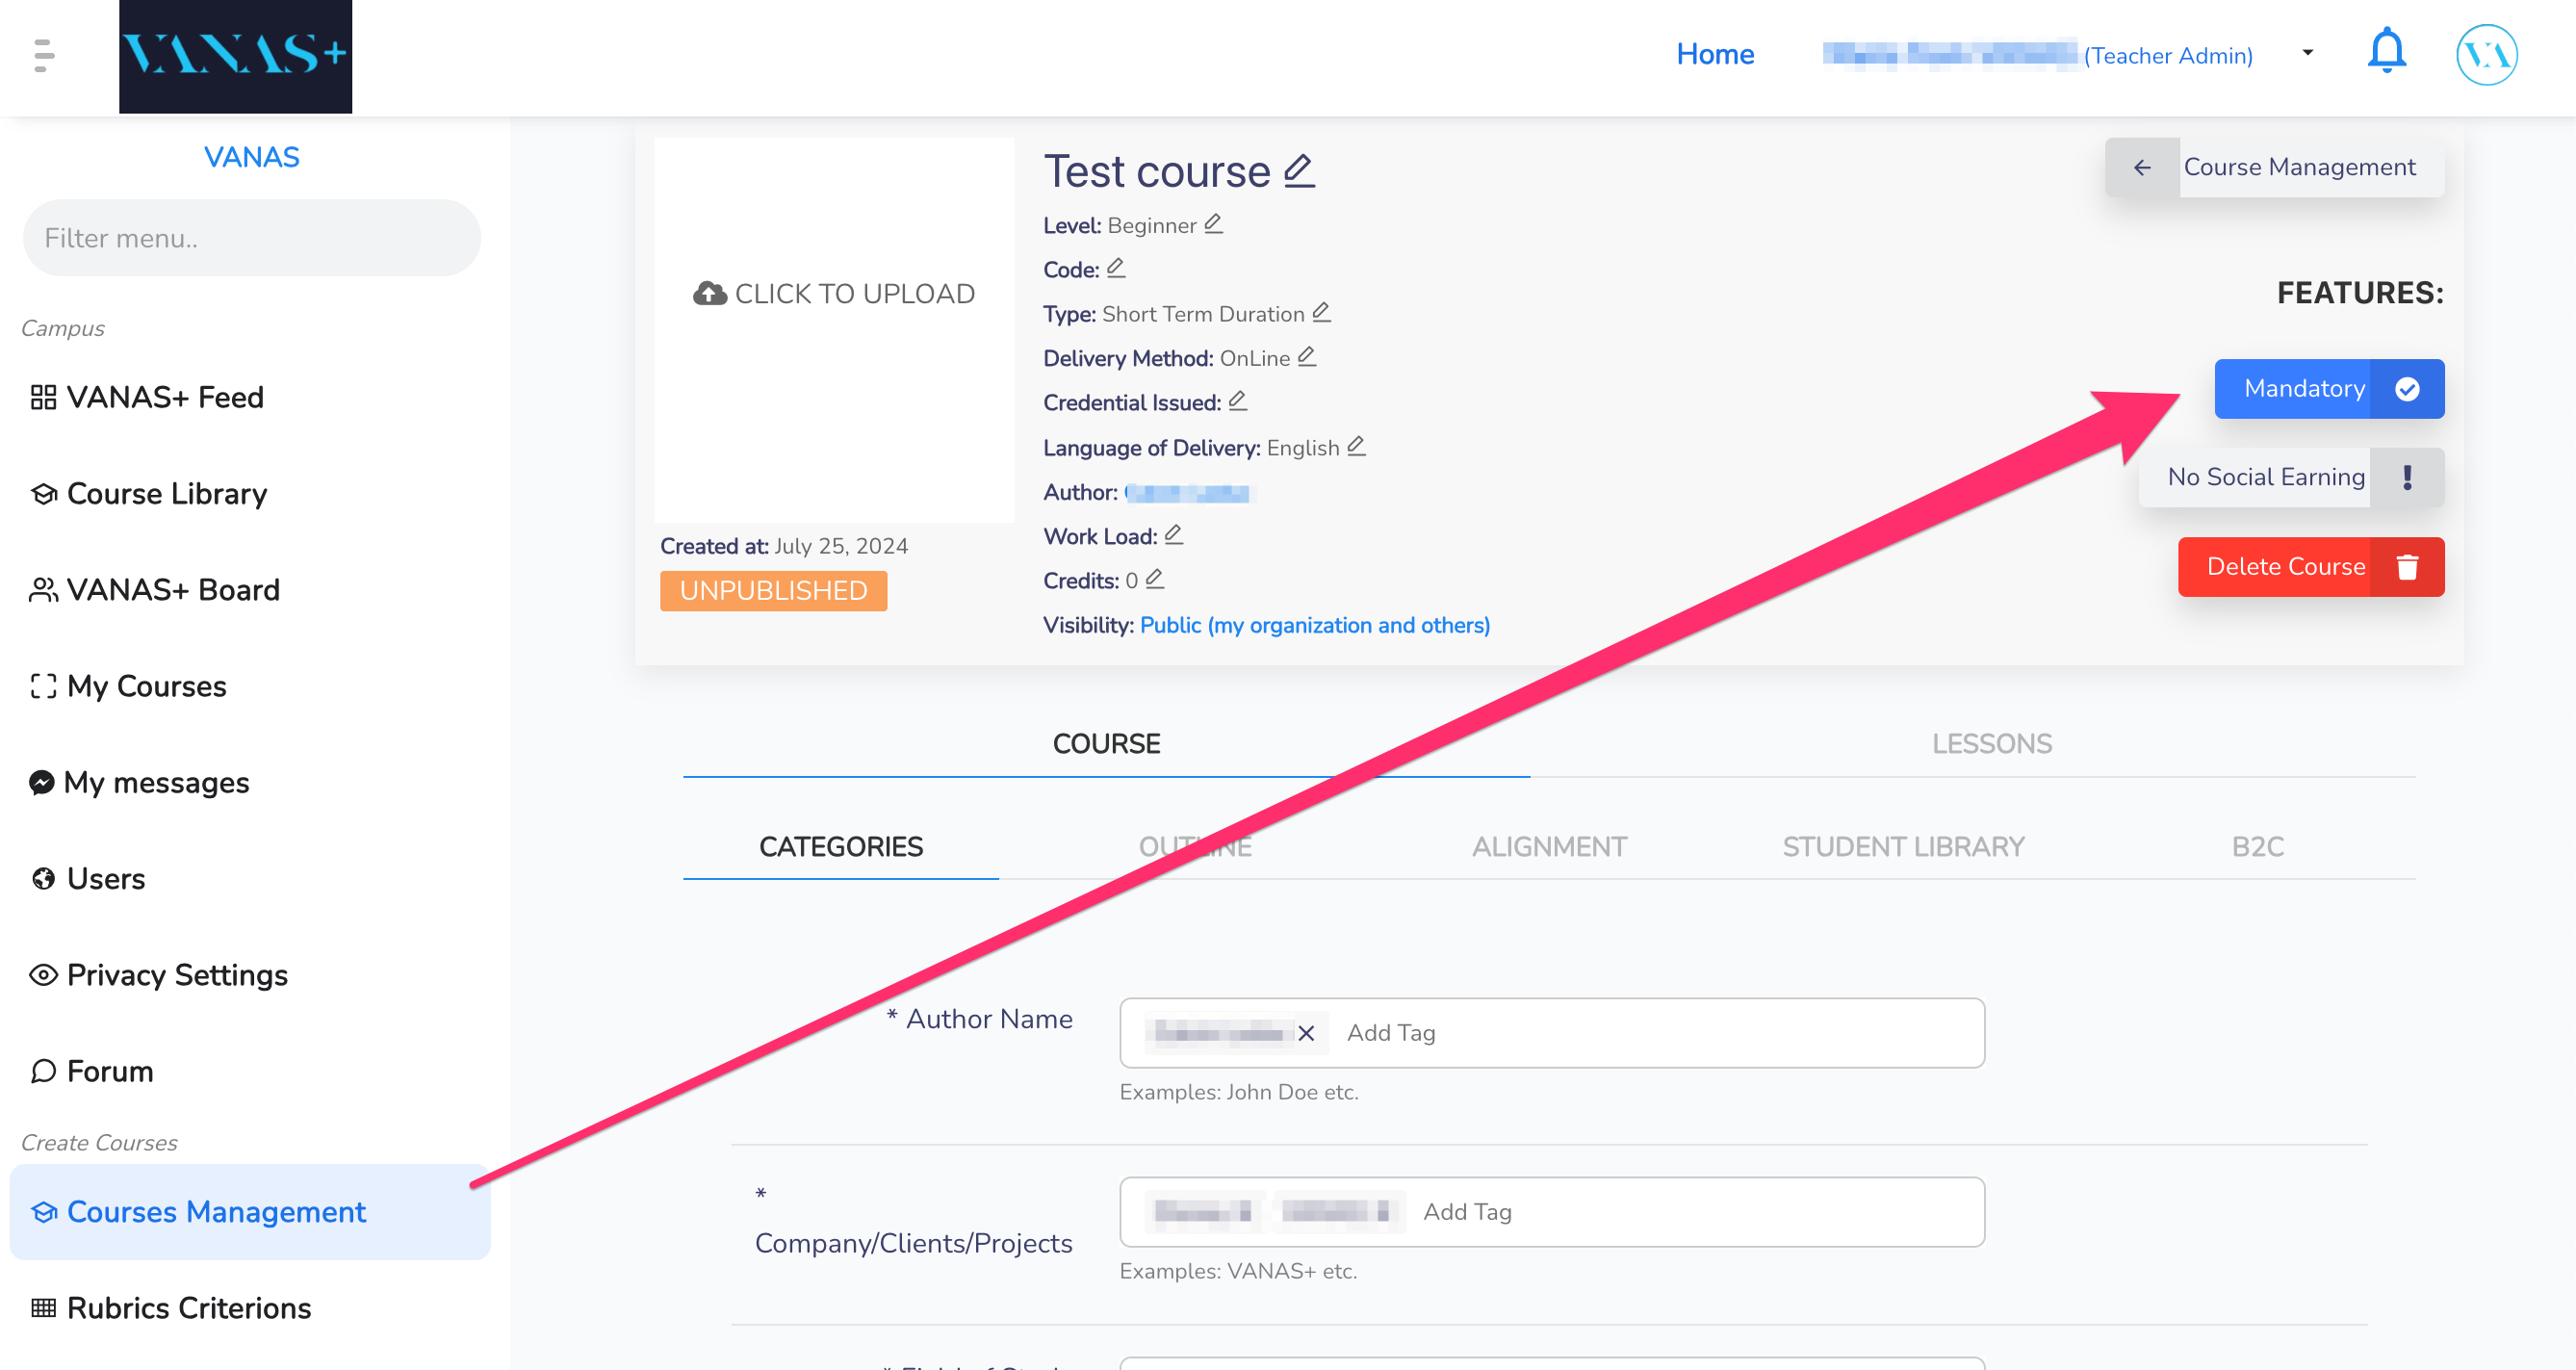
Task: Edit Credits with its pencil icon
Action: pos(1154,578)
